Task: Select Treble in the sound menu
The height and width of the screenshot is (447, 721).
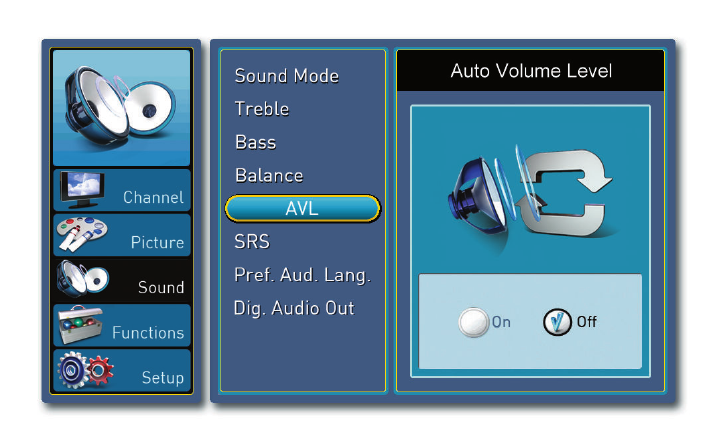Action: pyautogui.click(x=262, y=109)
